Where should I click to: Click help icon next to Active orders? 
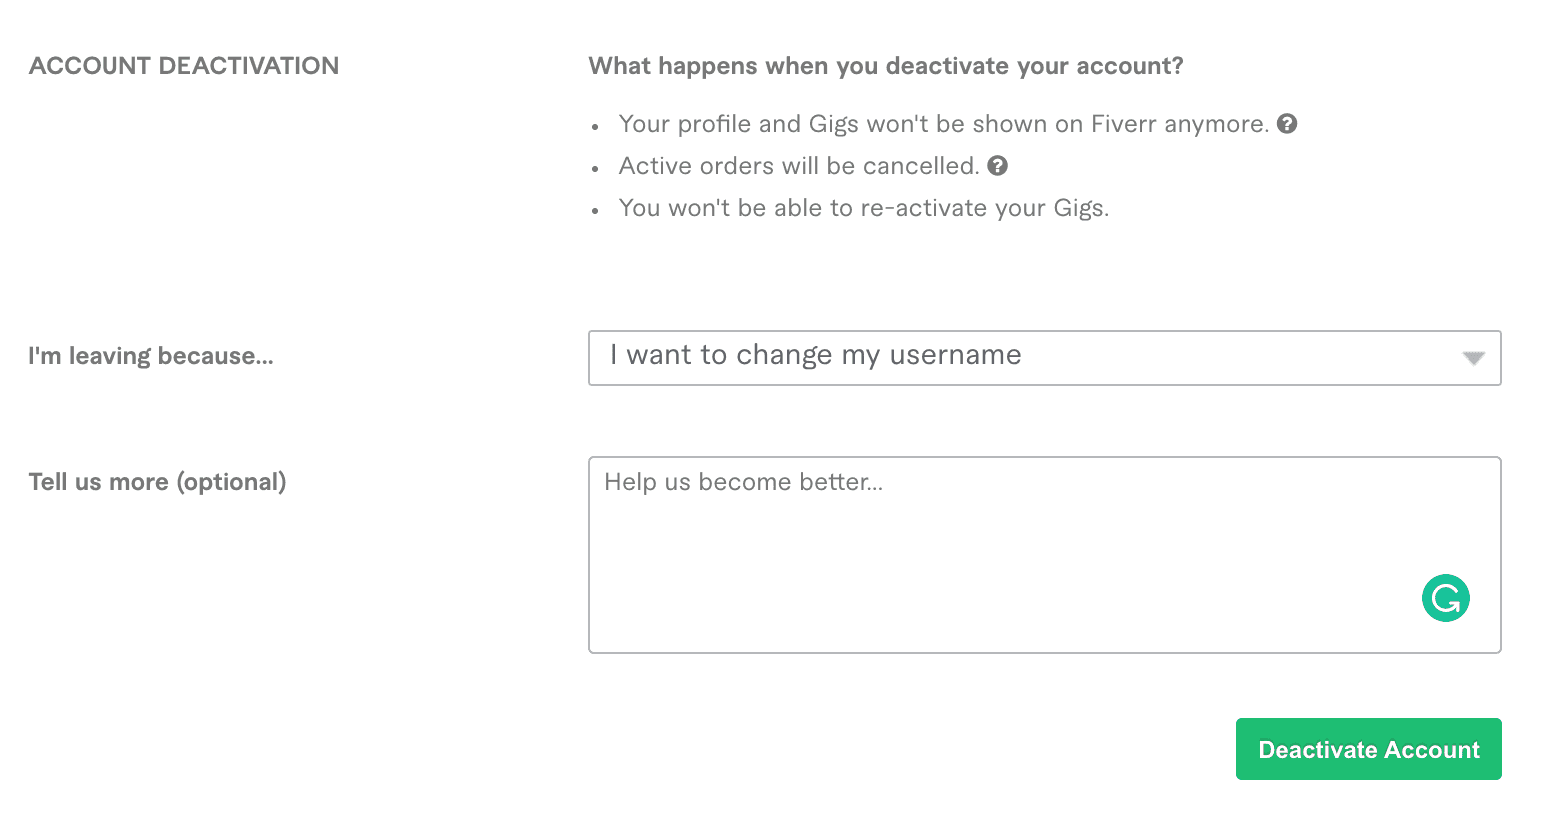[997, 166]
